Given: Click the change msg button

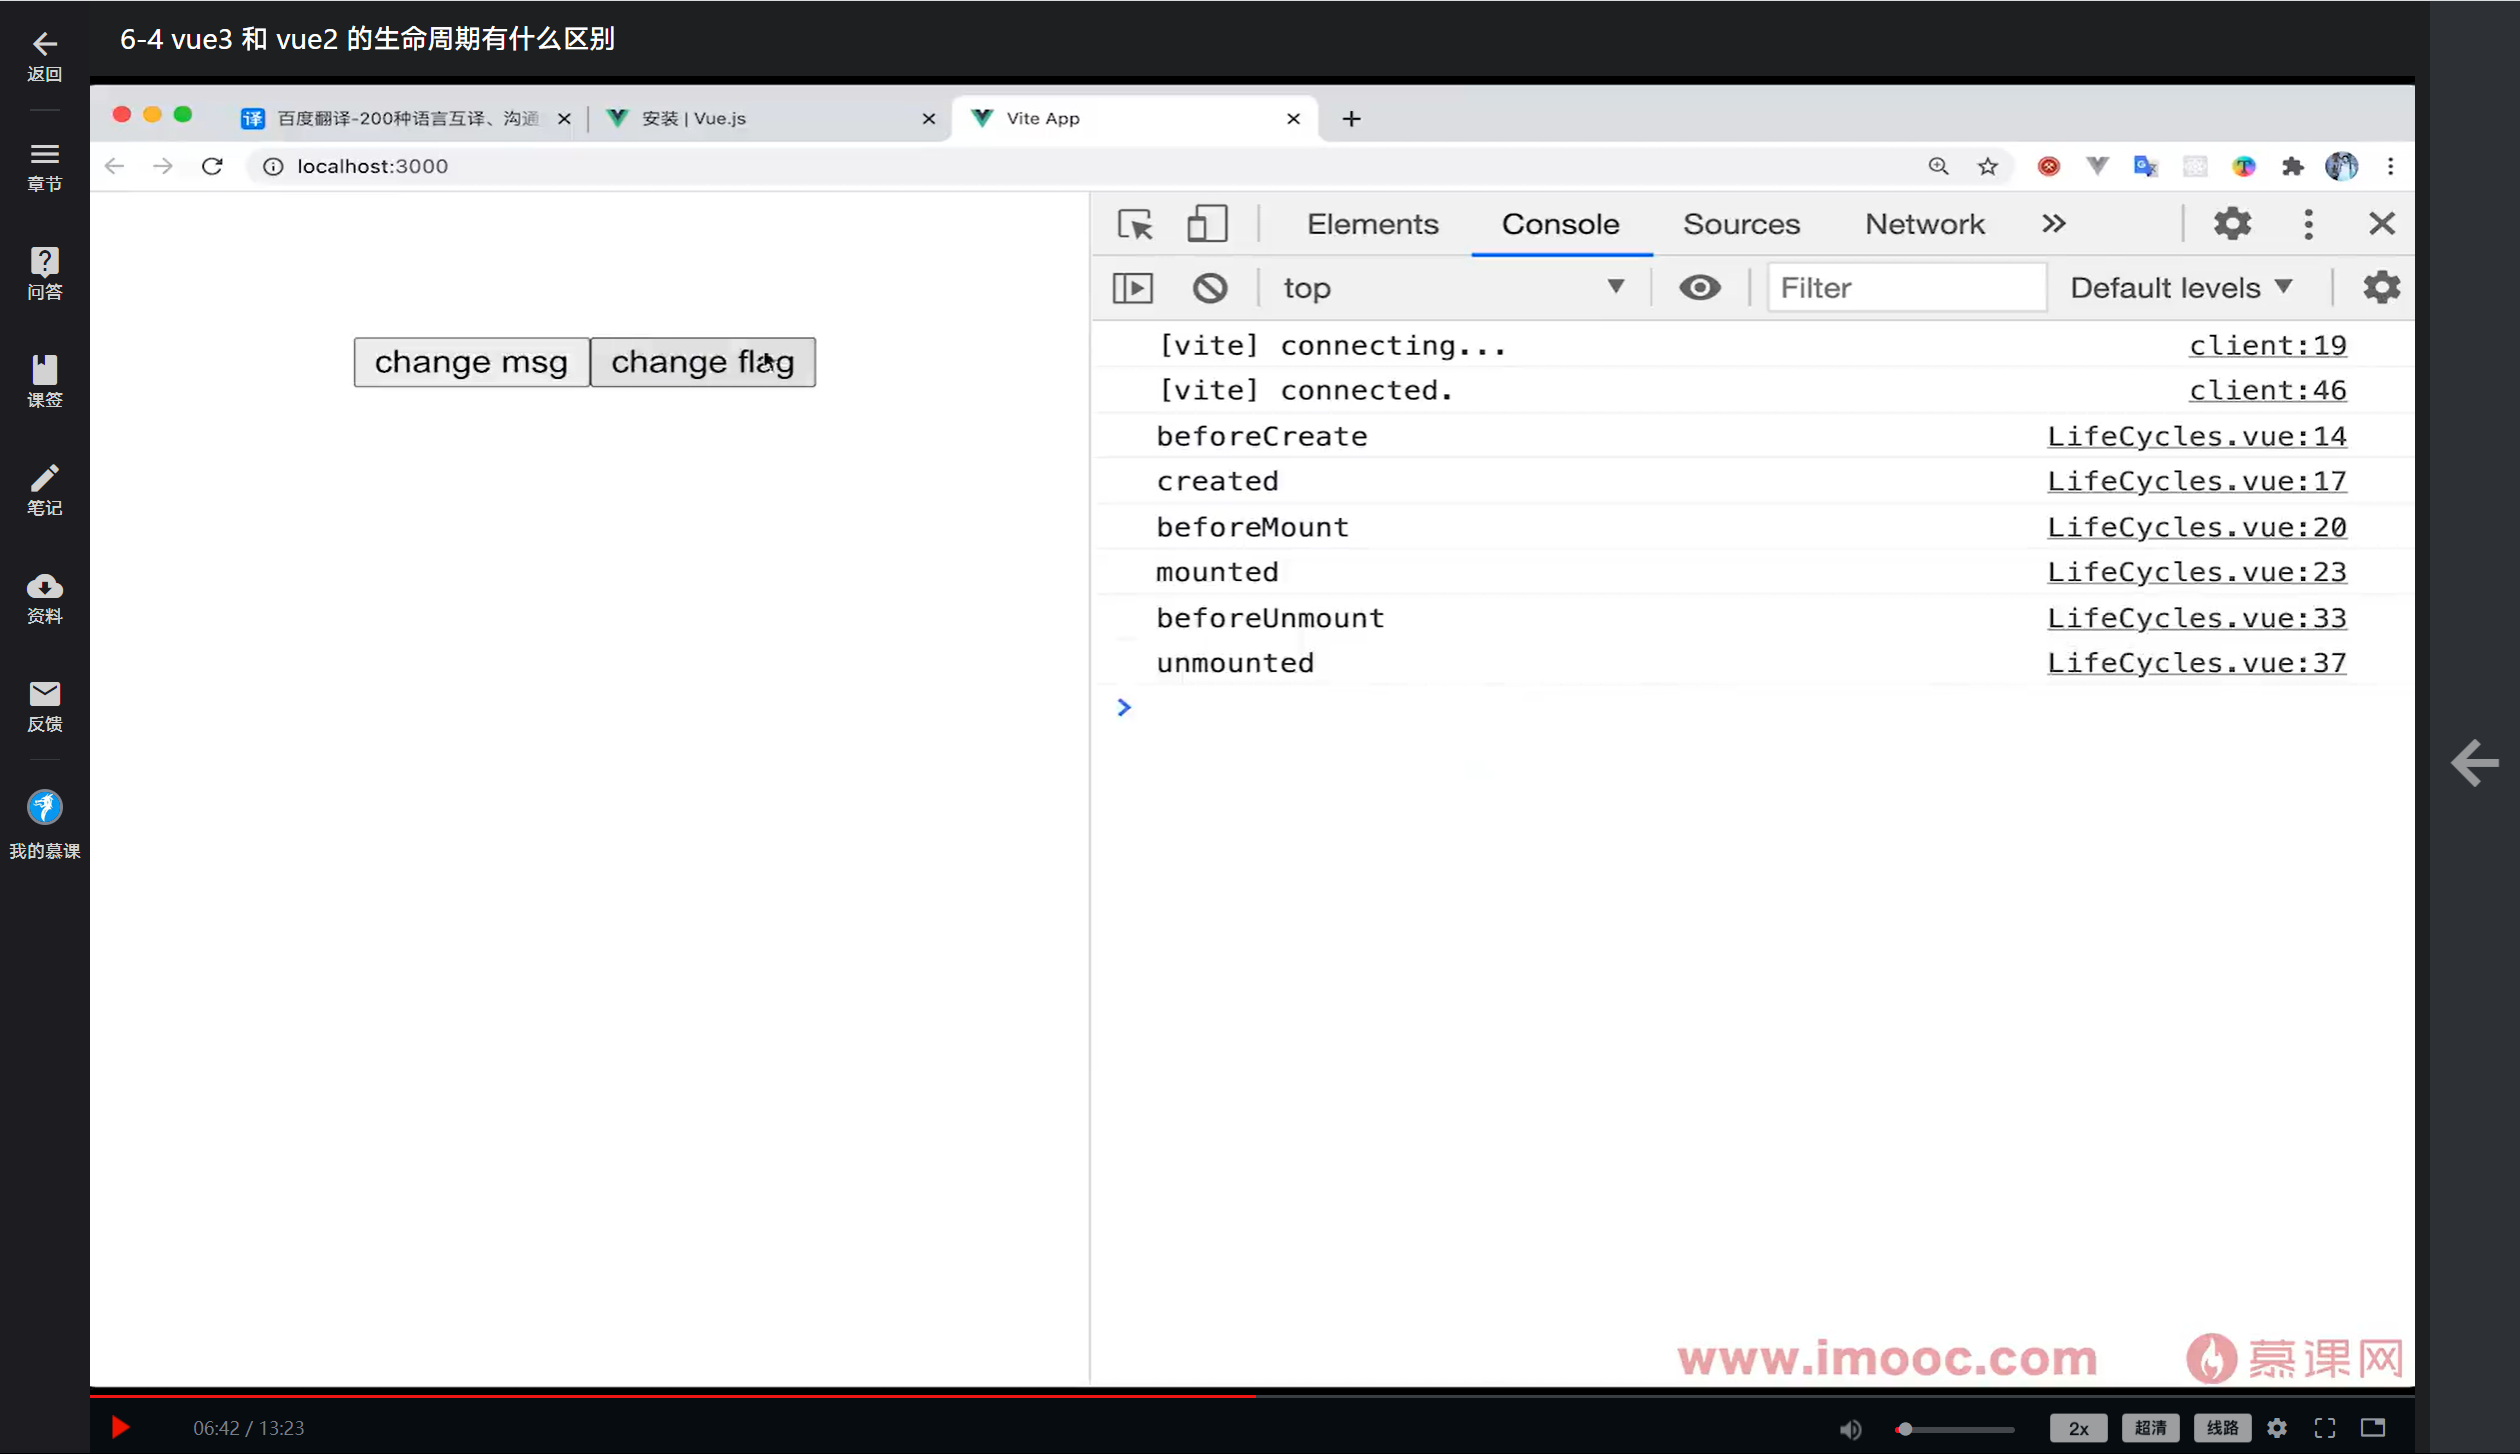Looking at the screenshot, I should (x=471, y=362).
